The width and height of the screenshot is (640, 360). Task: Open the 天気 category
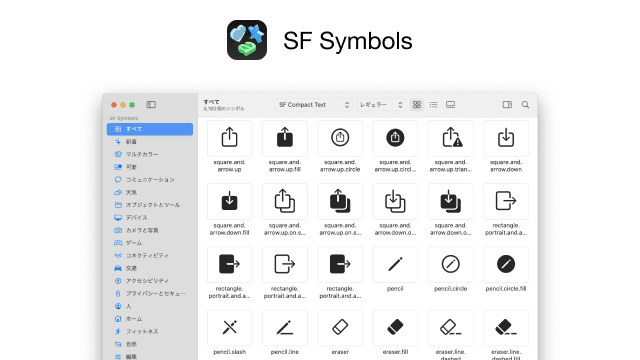click(150, 192)
